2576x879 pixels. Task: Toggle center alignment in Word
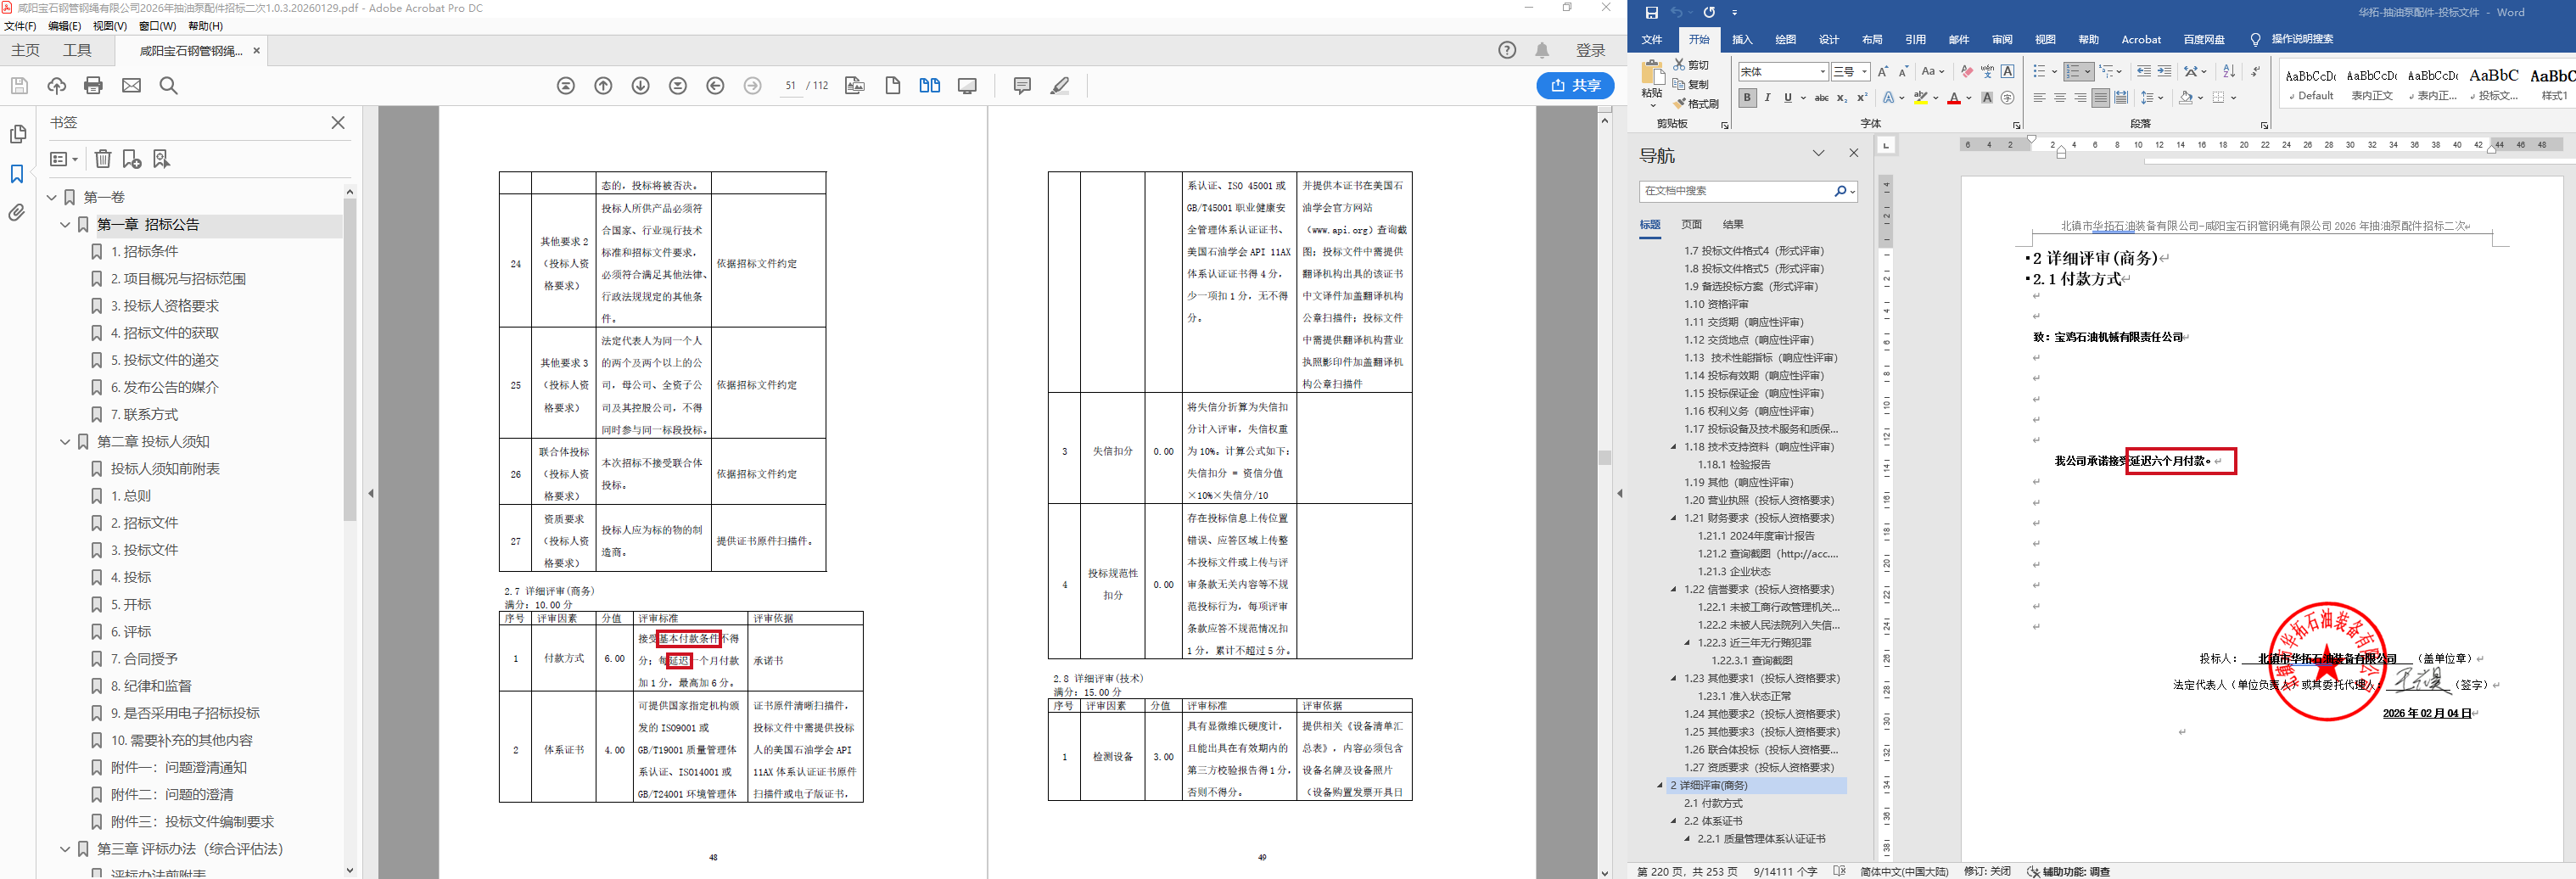(x=2059, y=98)
